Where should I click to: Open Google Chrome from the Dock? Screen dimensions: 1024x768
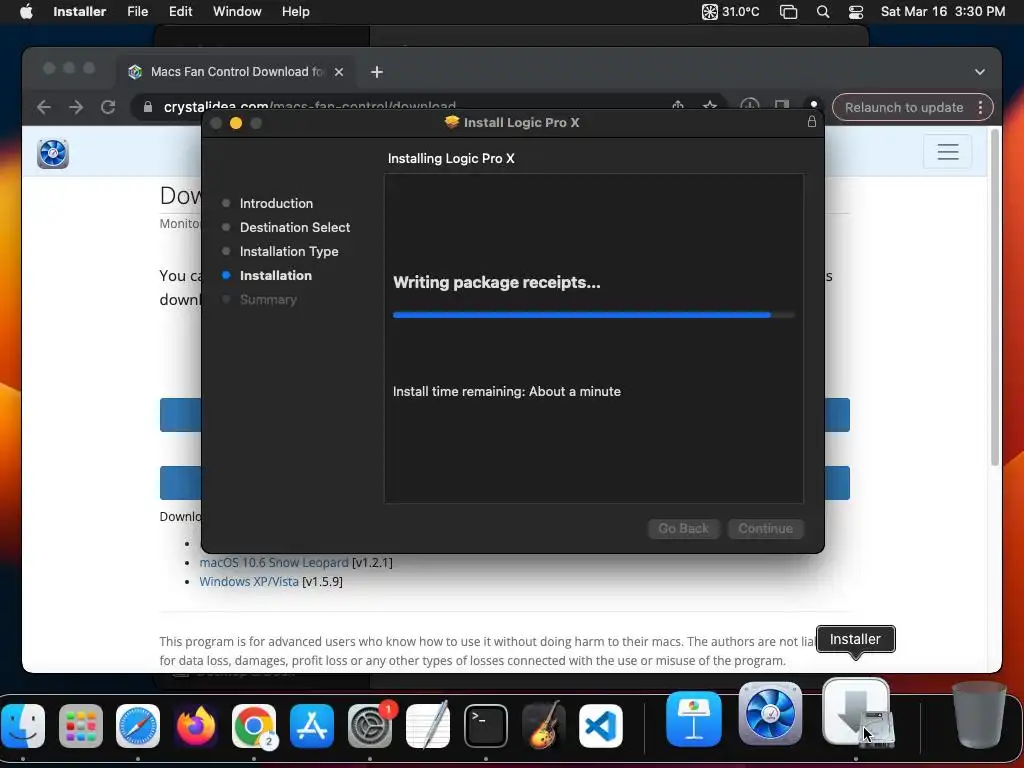tap(254, 726)
